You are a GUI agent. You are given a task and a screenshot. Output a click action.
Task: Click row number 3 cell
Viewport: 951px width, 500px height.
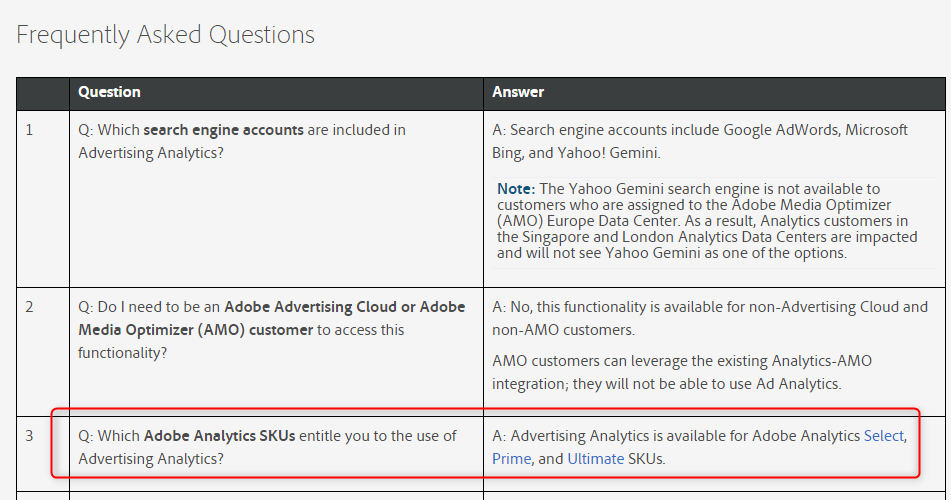coord(43,454)
